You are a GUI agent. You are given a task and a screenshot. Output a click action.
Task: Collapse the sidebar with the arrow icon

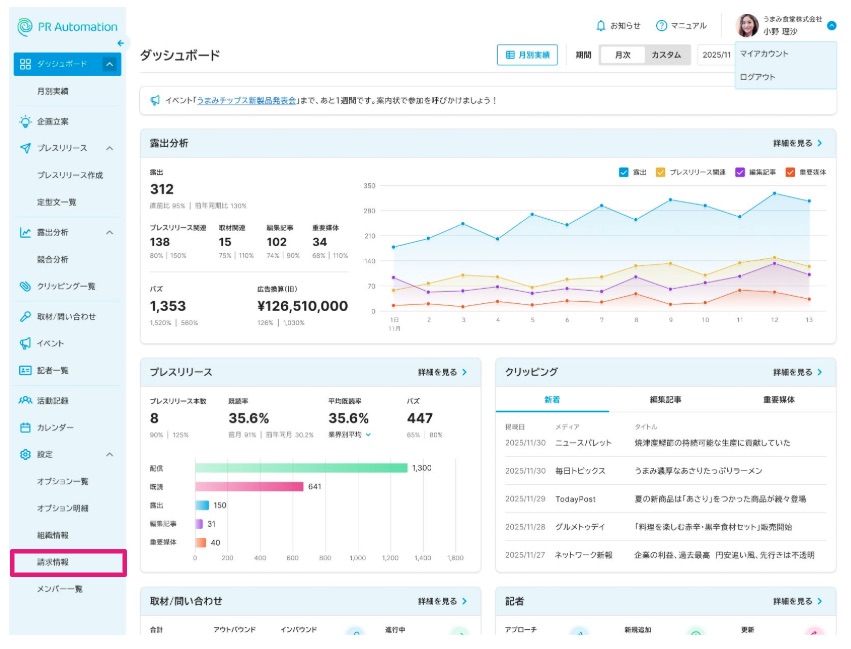point(122,43)
